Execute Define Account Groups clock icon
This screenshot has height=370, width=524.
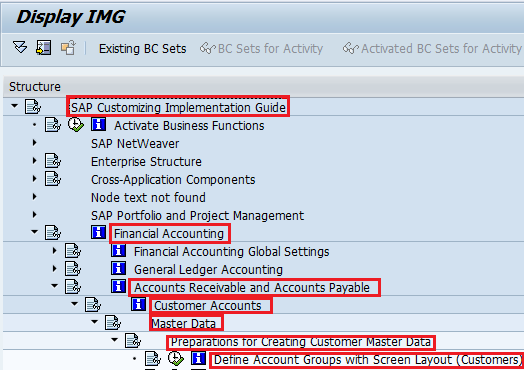(x=176, y=359)
